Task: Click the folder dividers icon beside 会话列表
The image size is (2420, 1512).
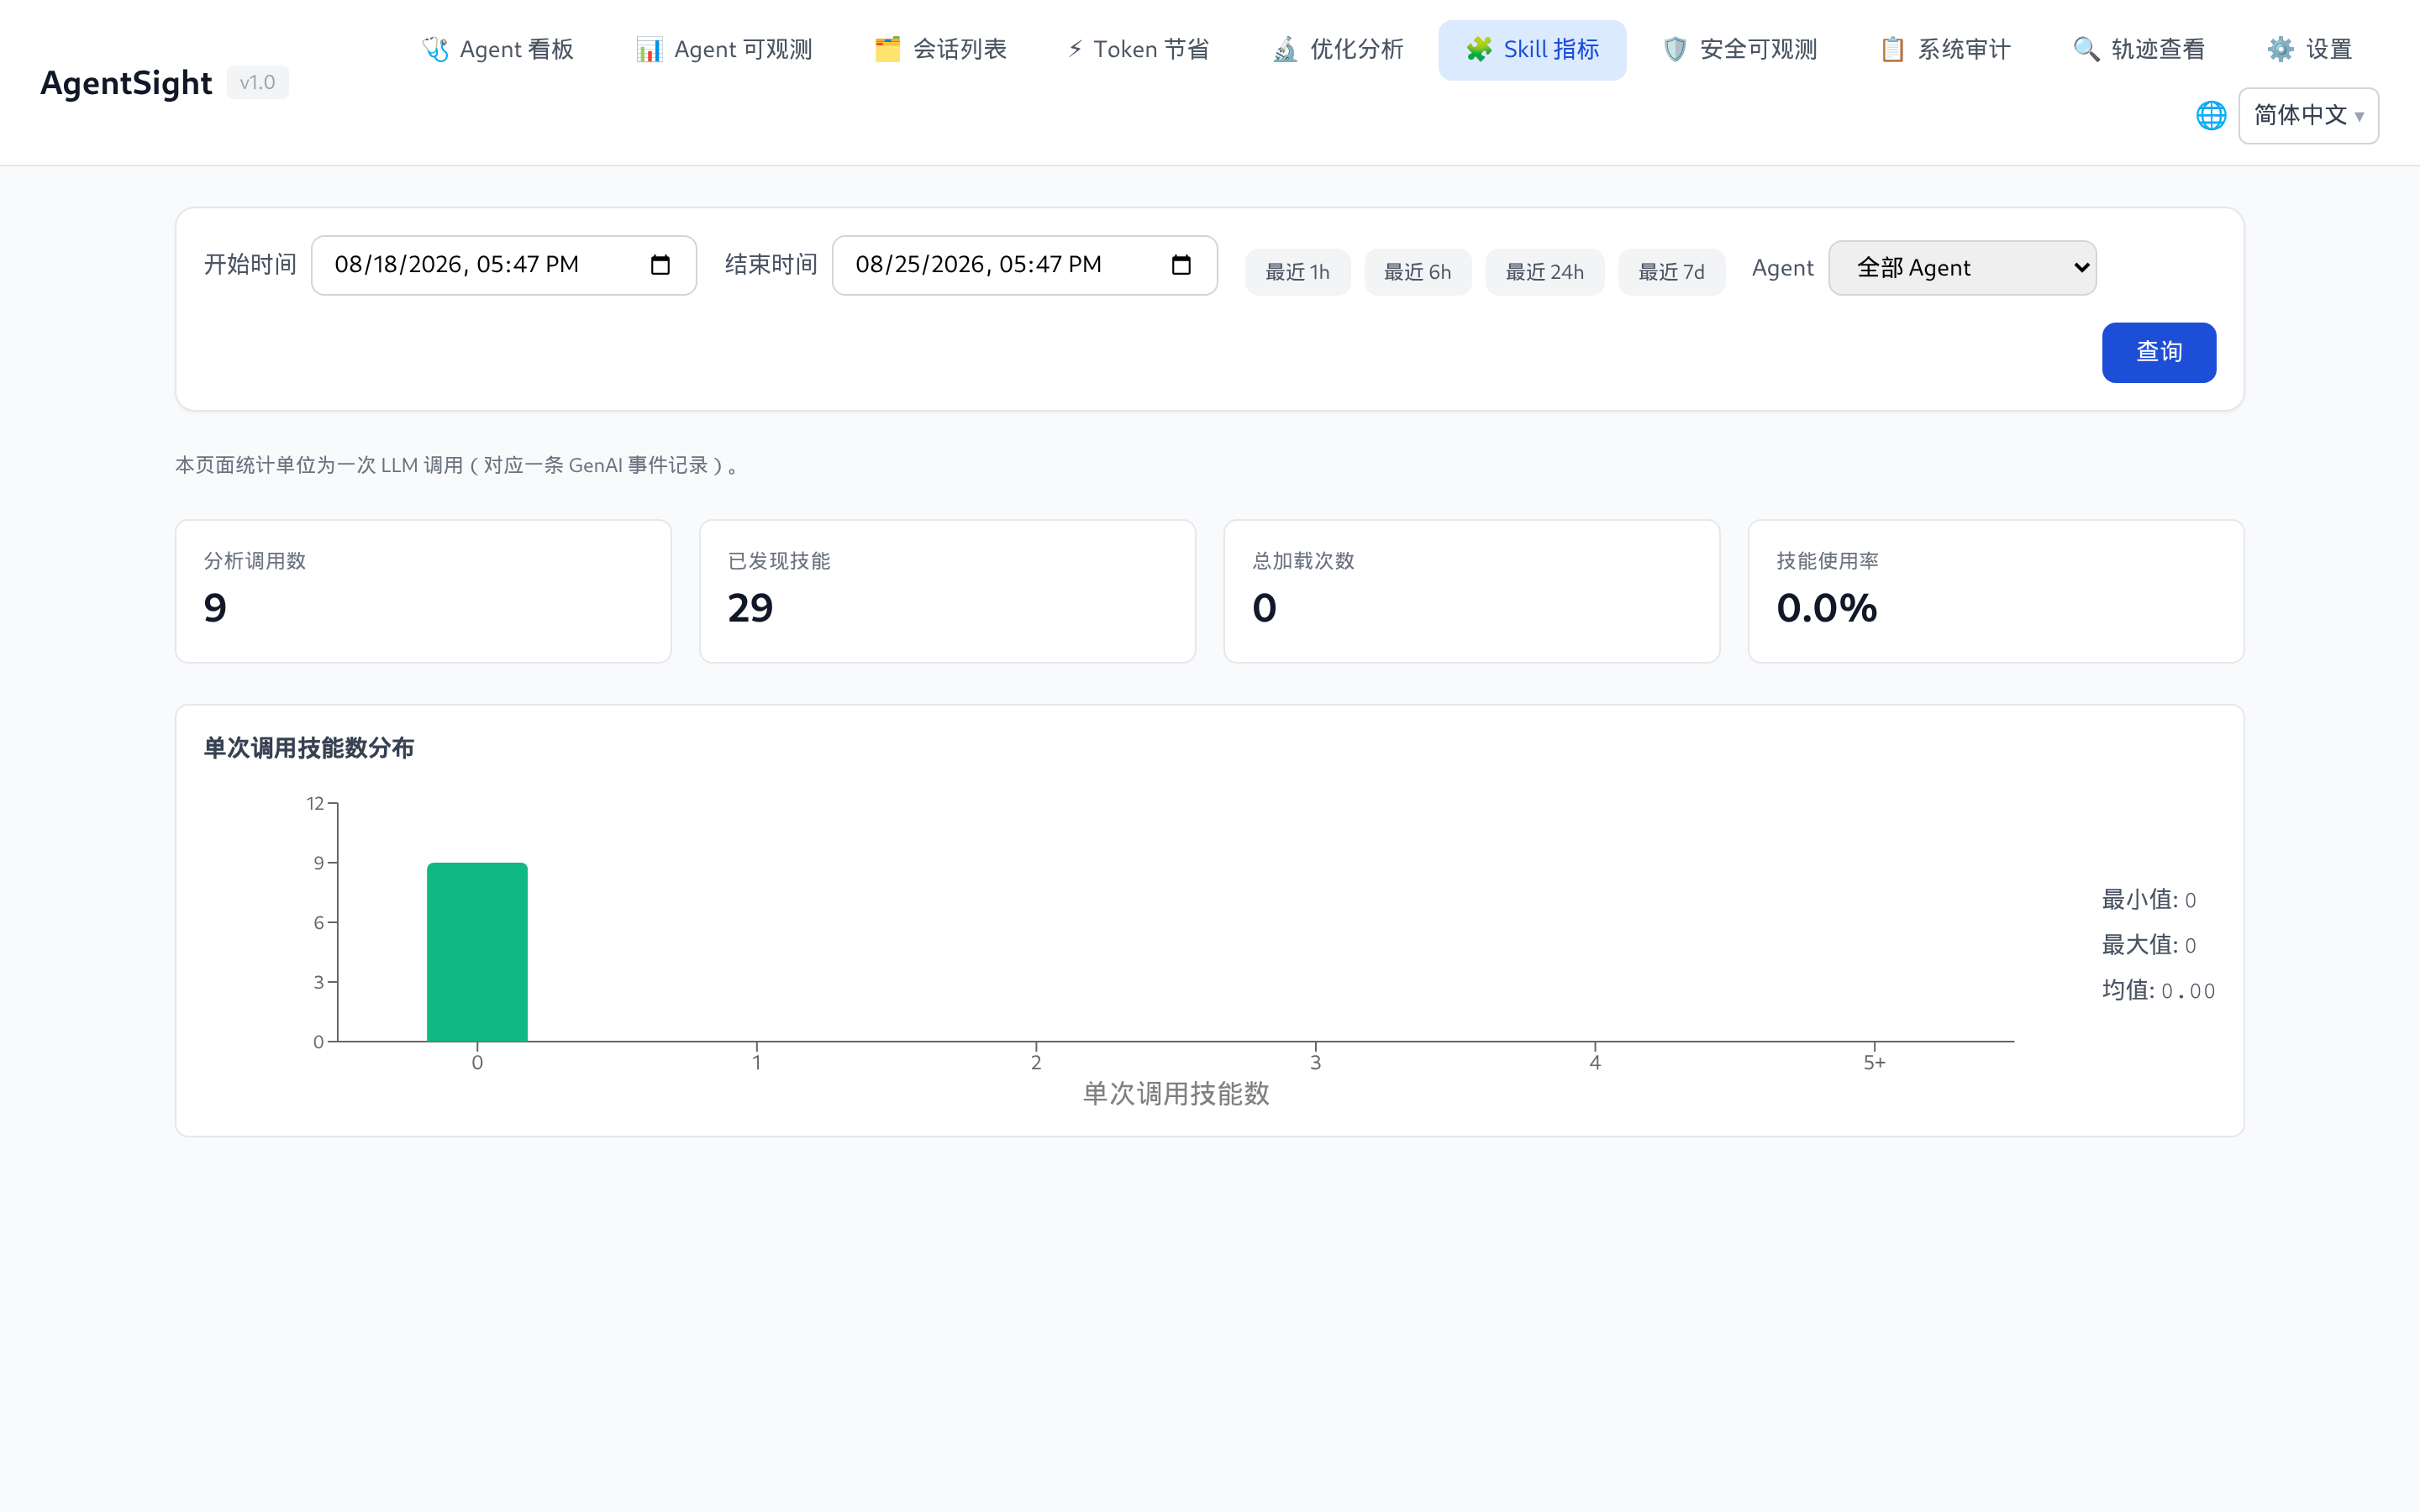Action: coord(887,49)
